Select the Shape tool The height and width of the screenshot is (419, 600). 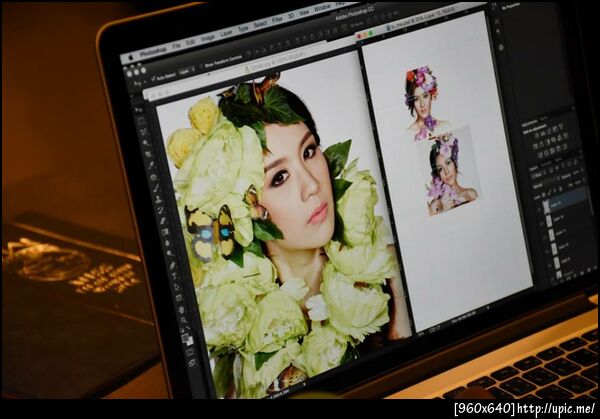tap(180, 298)
